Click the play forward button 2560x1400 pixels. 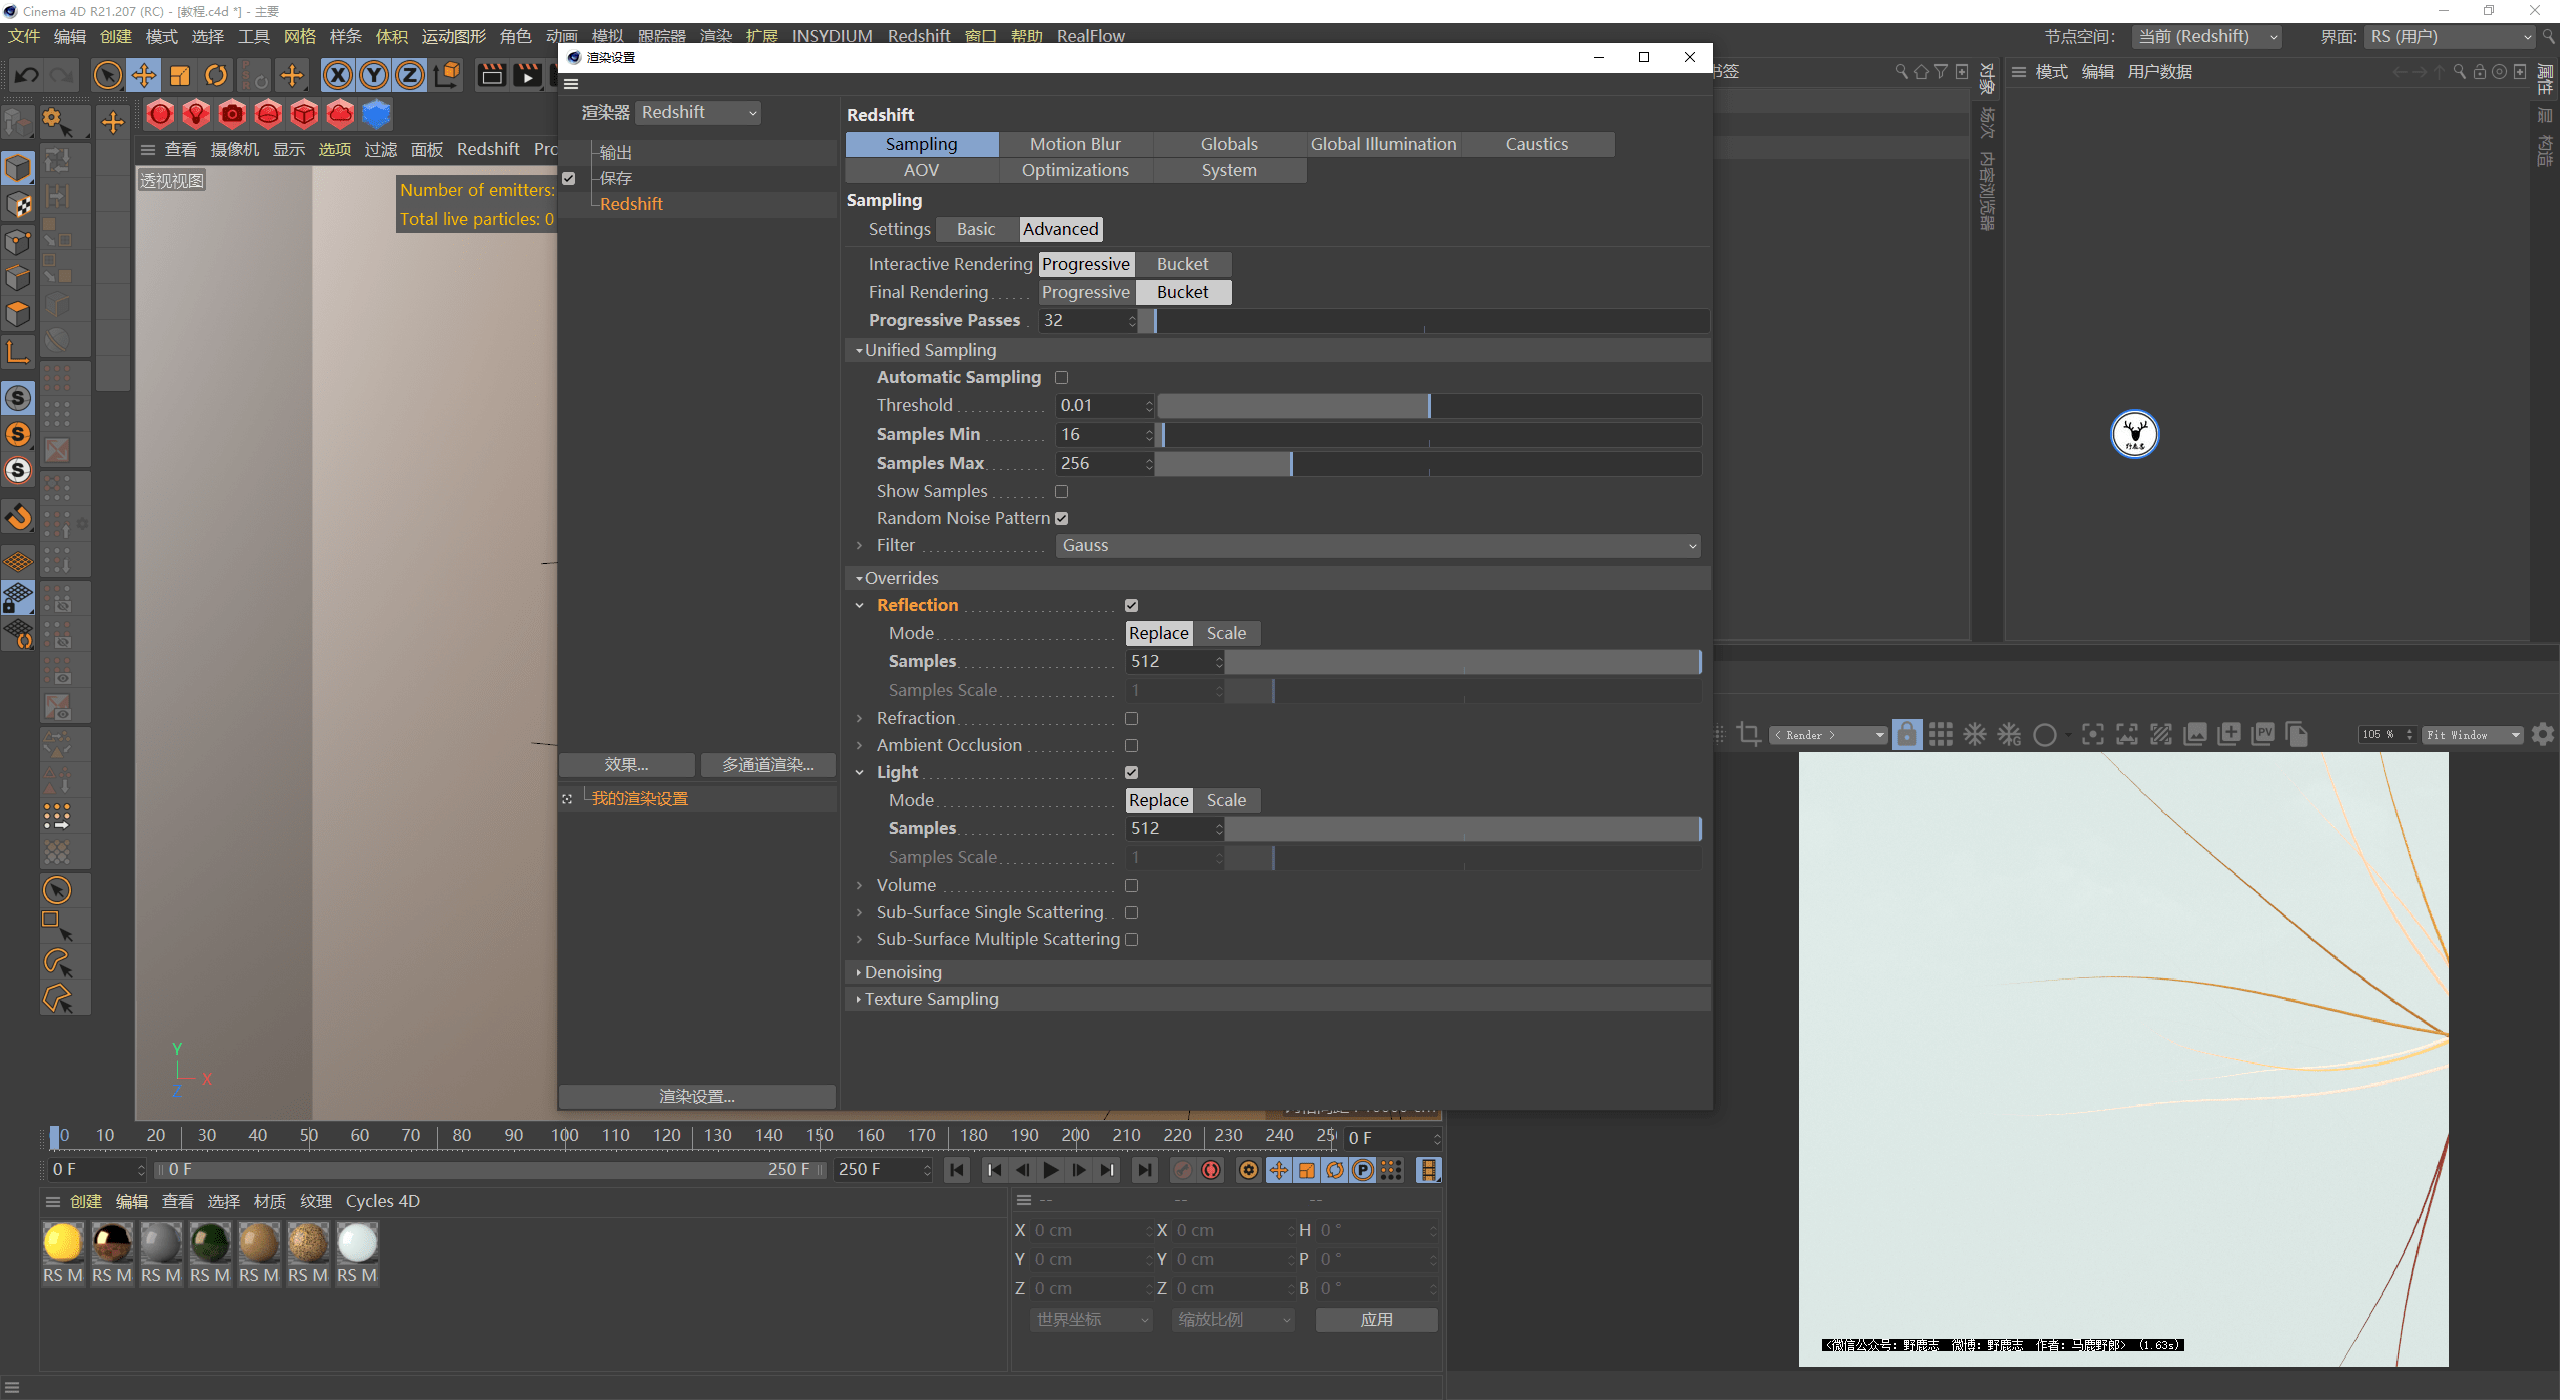[x=1051, y=1170]
